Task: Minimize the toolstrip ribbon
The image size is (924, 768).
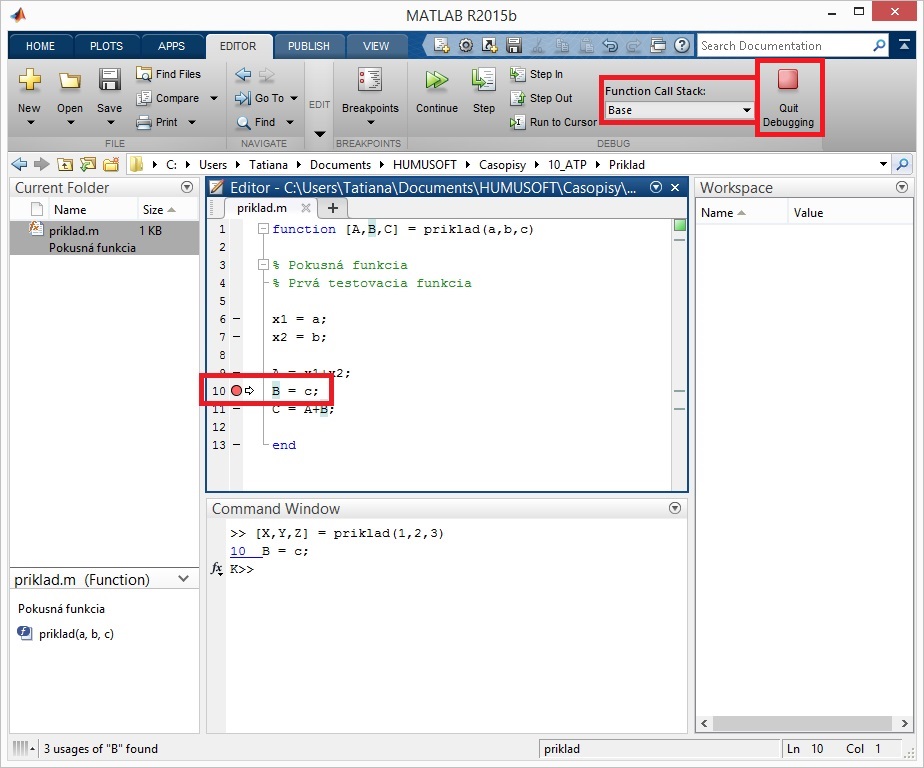Action: point(904,45)
